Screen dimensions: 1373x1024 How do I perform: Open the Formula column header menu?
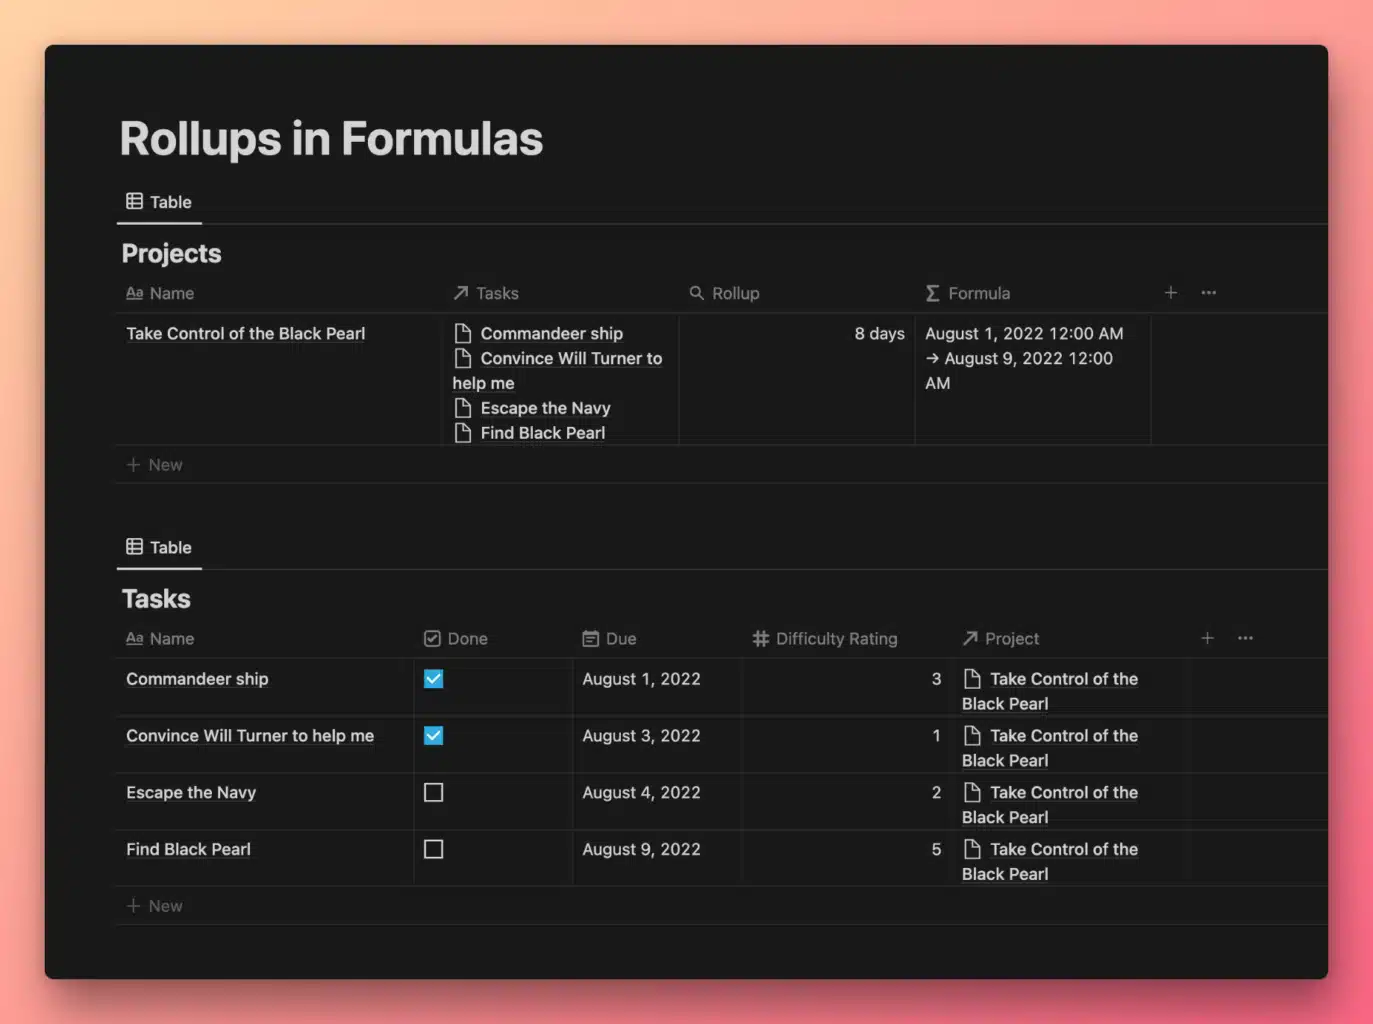(968, 293)
